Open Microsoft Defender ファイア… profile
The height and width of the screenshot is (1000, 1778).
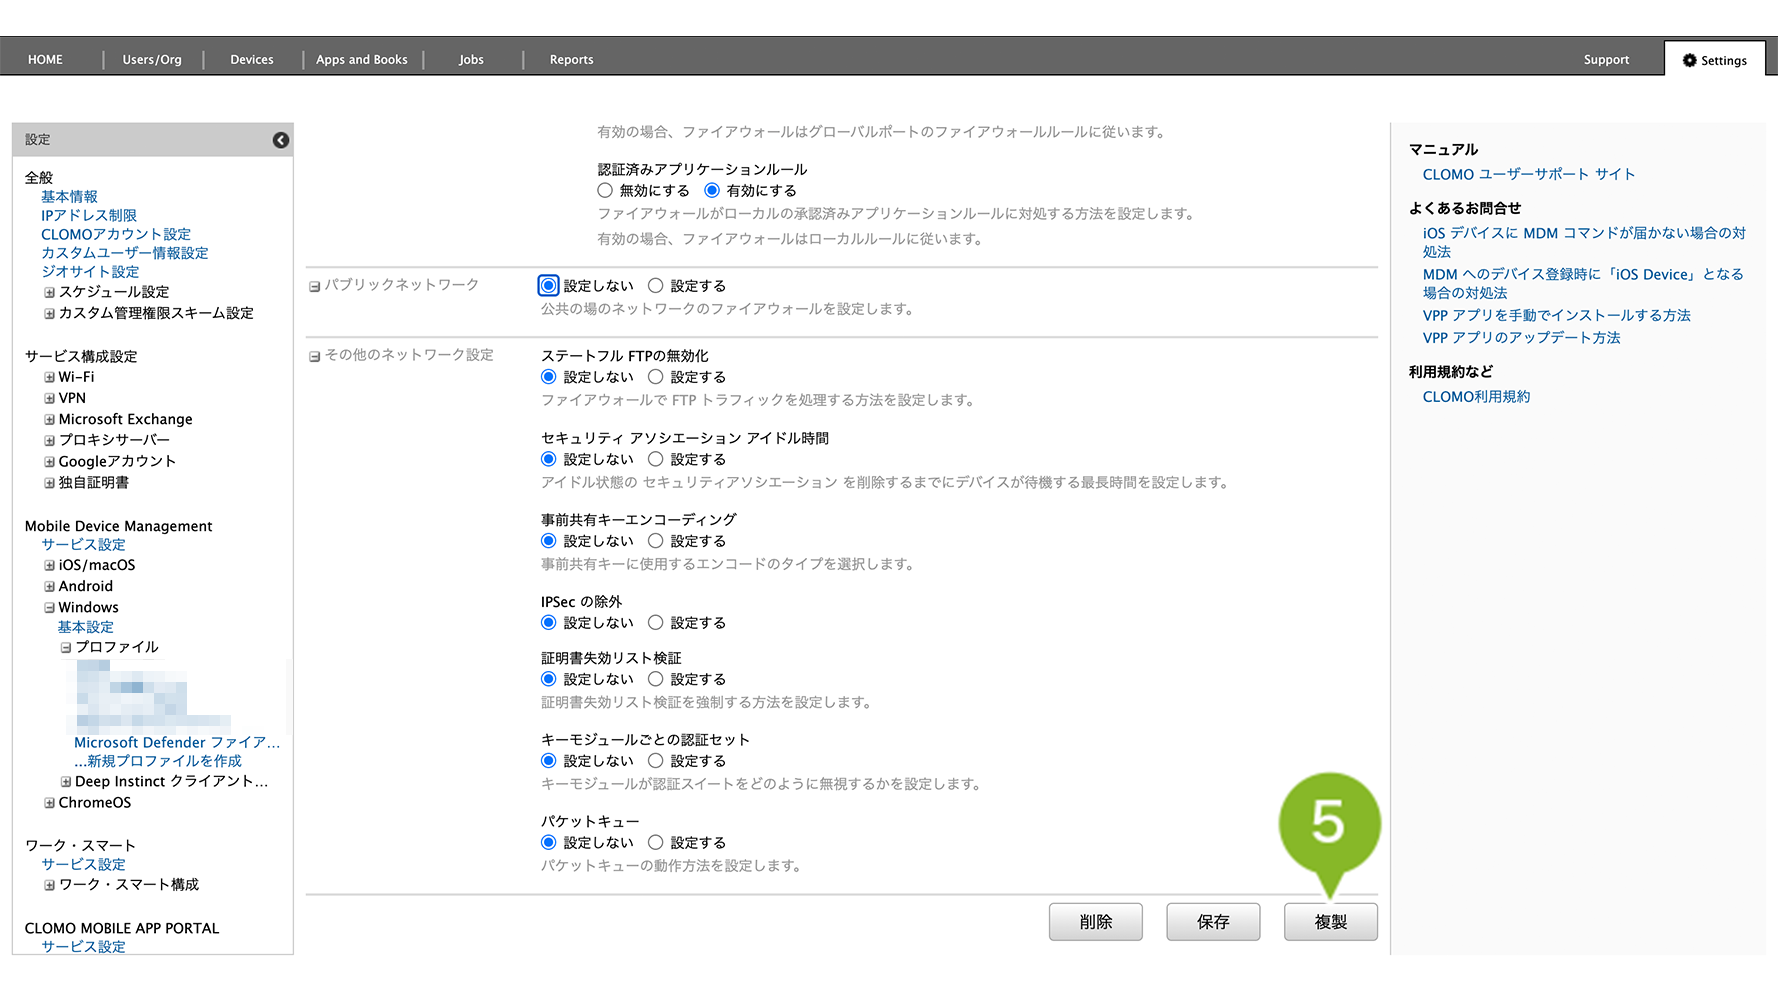[176, 743]
